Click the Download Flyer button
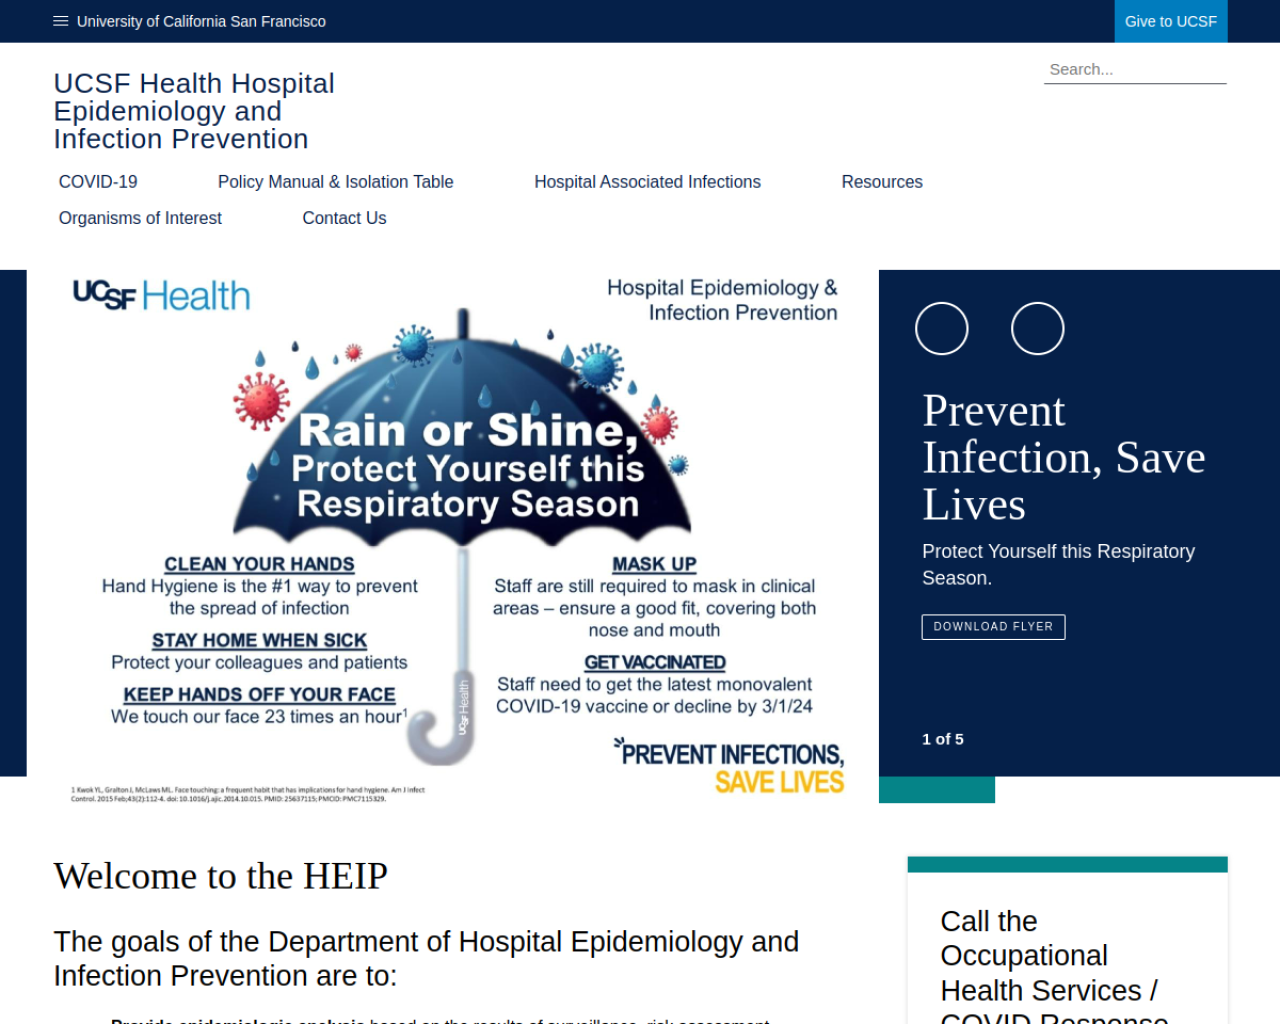The image size is (1280, 1024). [x=993, y=627]
